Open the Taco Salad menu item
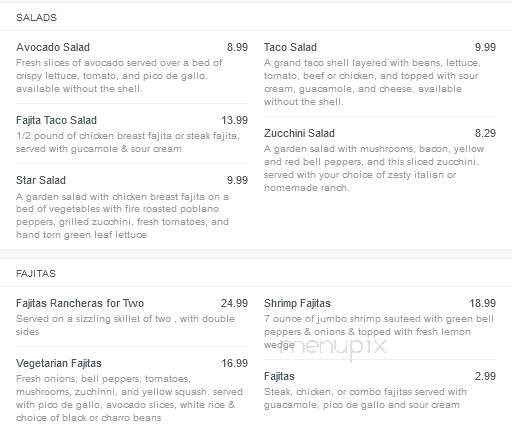 coord(290,47)
